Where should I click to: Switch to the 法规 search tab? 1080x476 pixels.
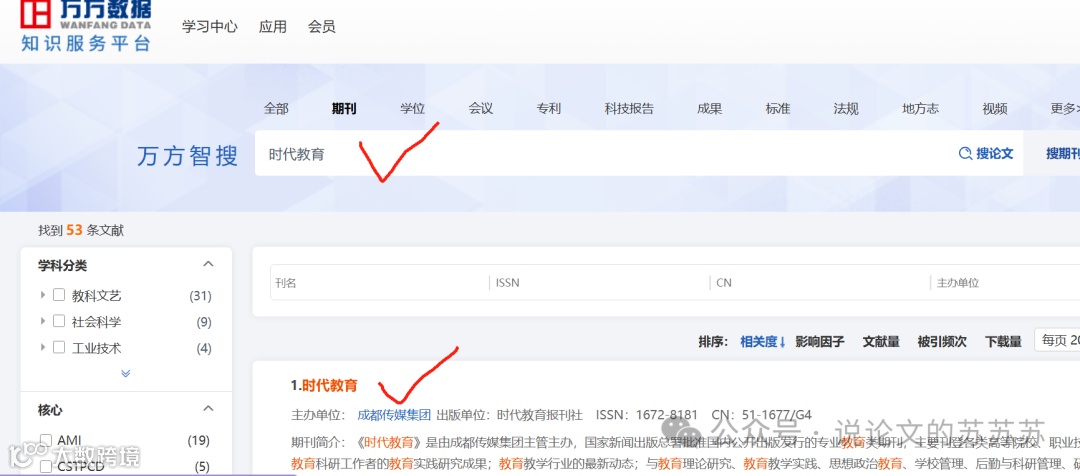pos(846,108)
